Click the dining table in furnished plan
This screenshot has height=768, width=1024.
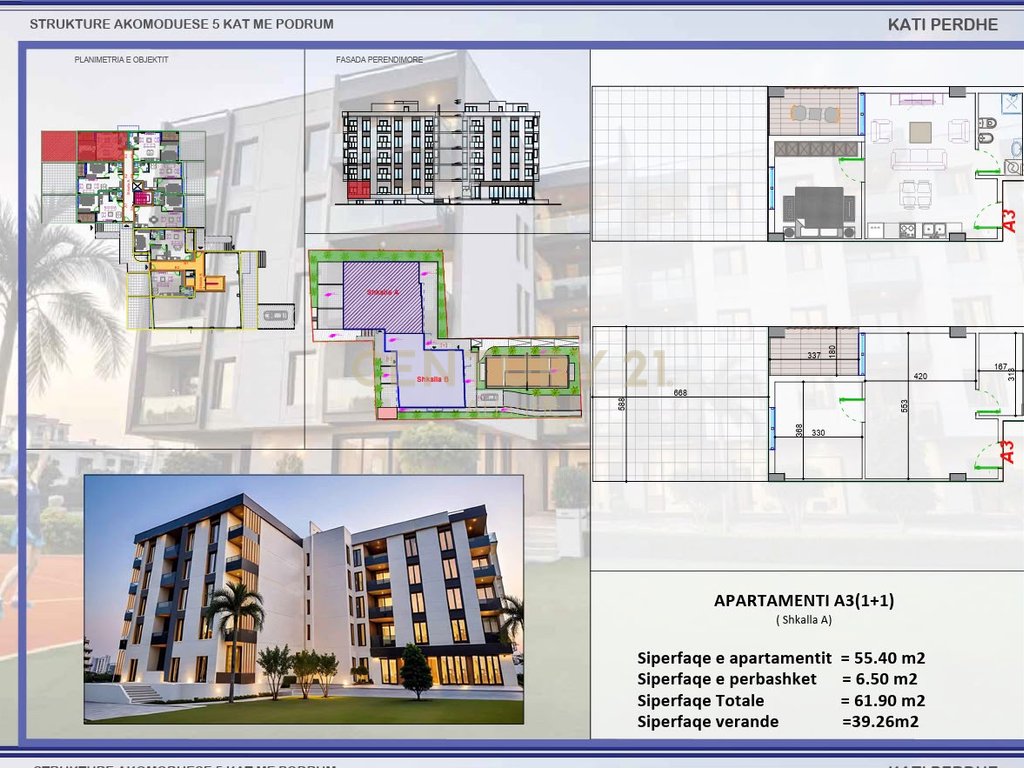tap(915, 193)
